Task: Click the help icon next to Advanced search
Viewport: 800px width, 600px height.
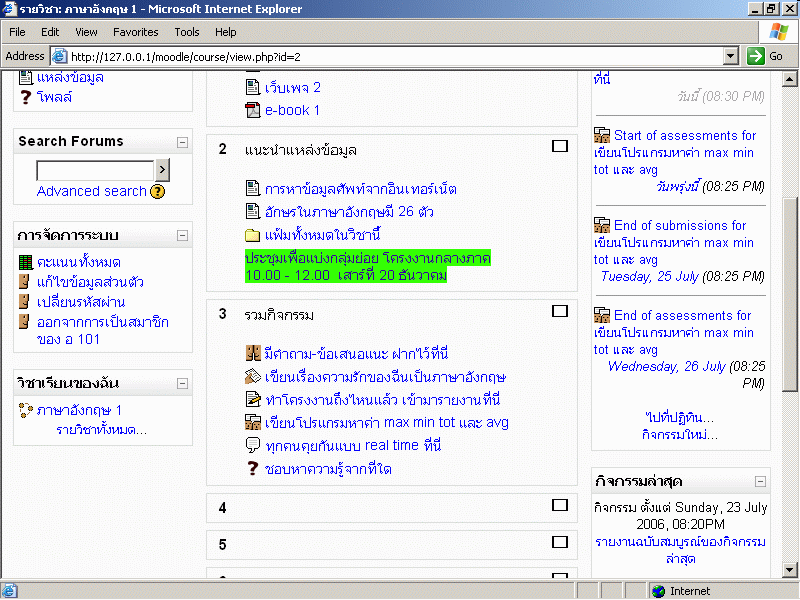Action: tap(157, 191)
